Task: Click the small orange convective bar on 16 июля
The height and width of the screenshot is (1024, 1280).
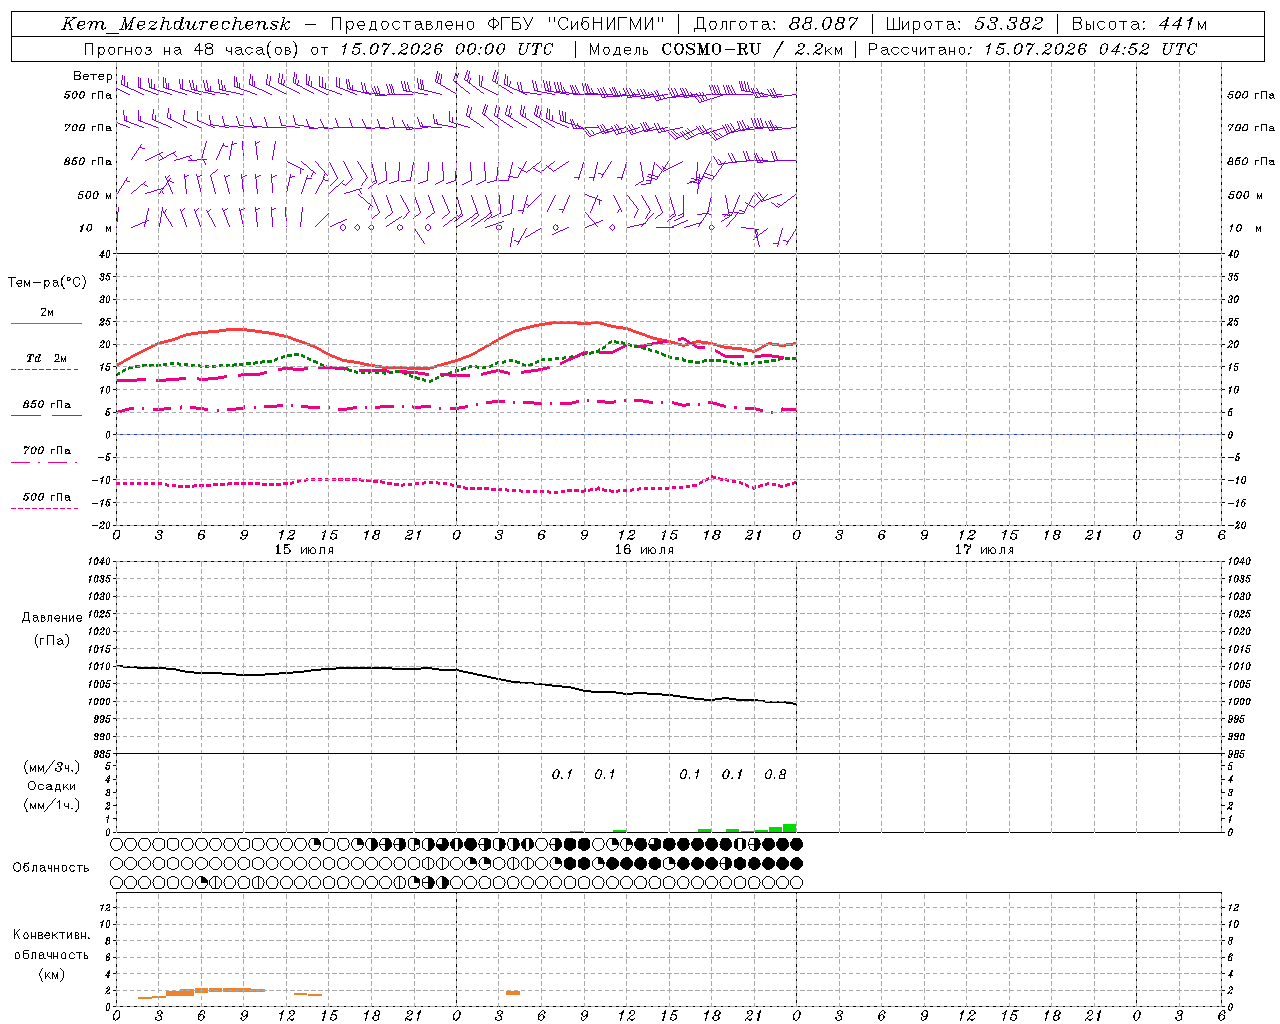Action: click(x=513, y=992)
